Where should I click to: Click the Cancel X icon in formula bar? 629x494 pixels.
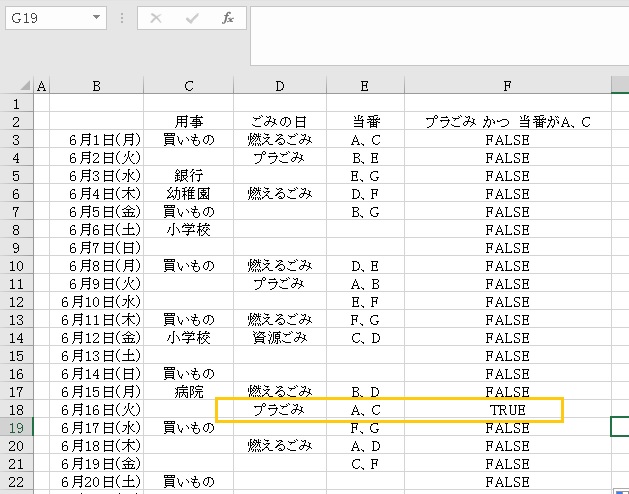(157, 19)
